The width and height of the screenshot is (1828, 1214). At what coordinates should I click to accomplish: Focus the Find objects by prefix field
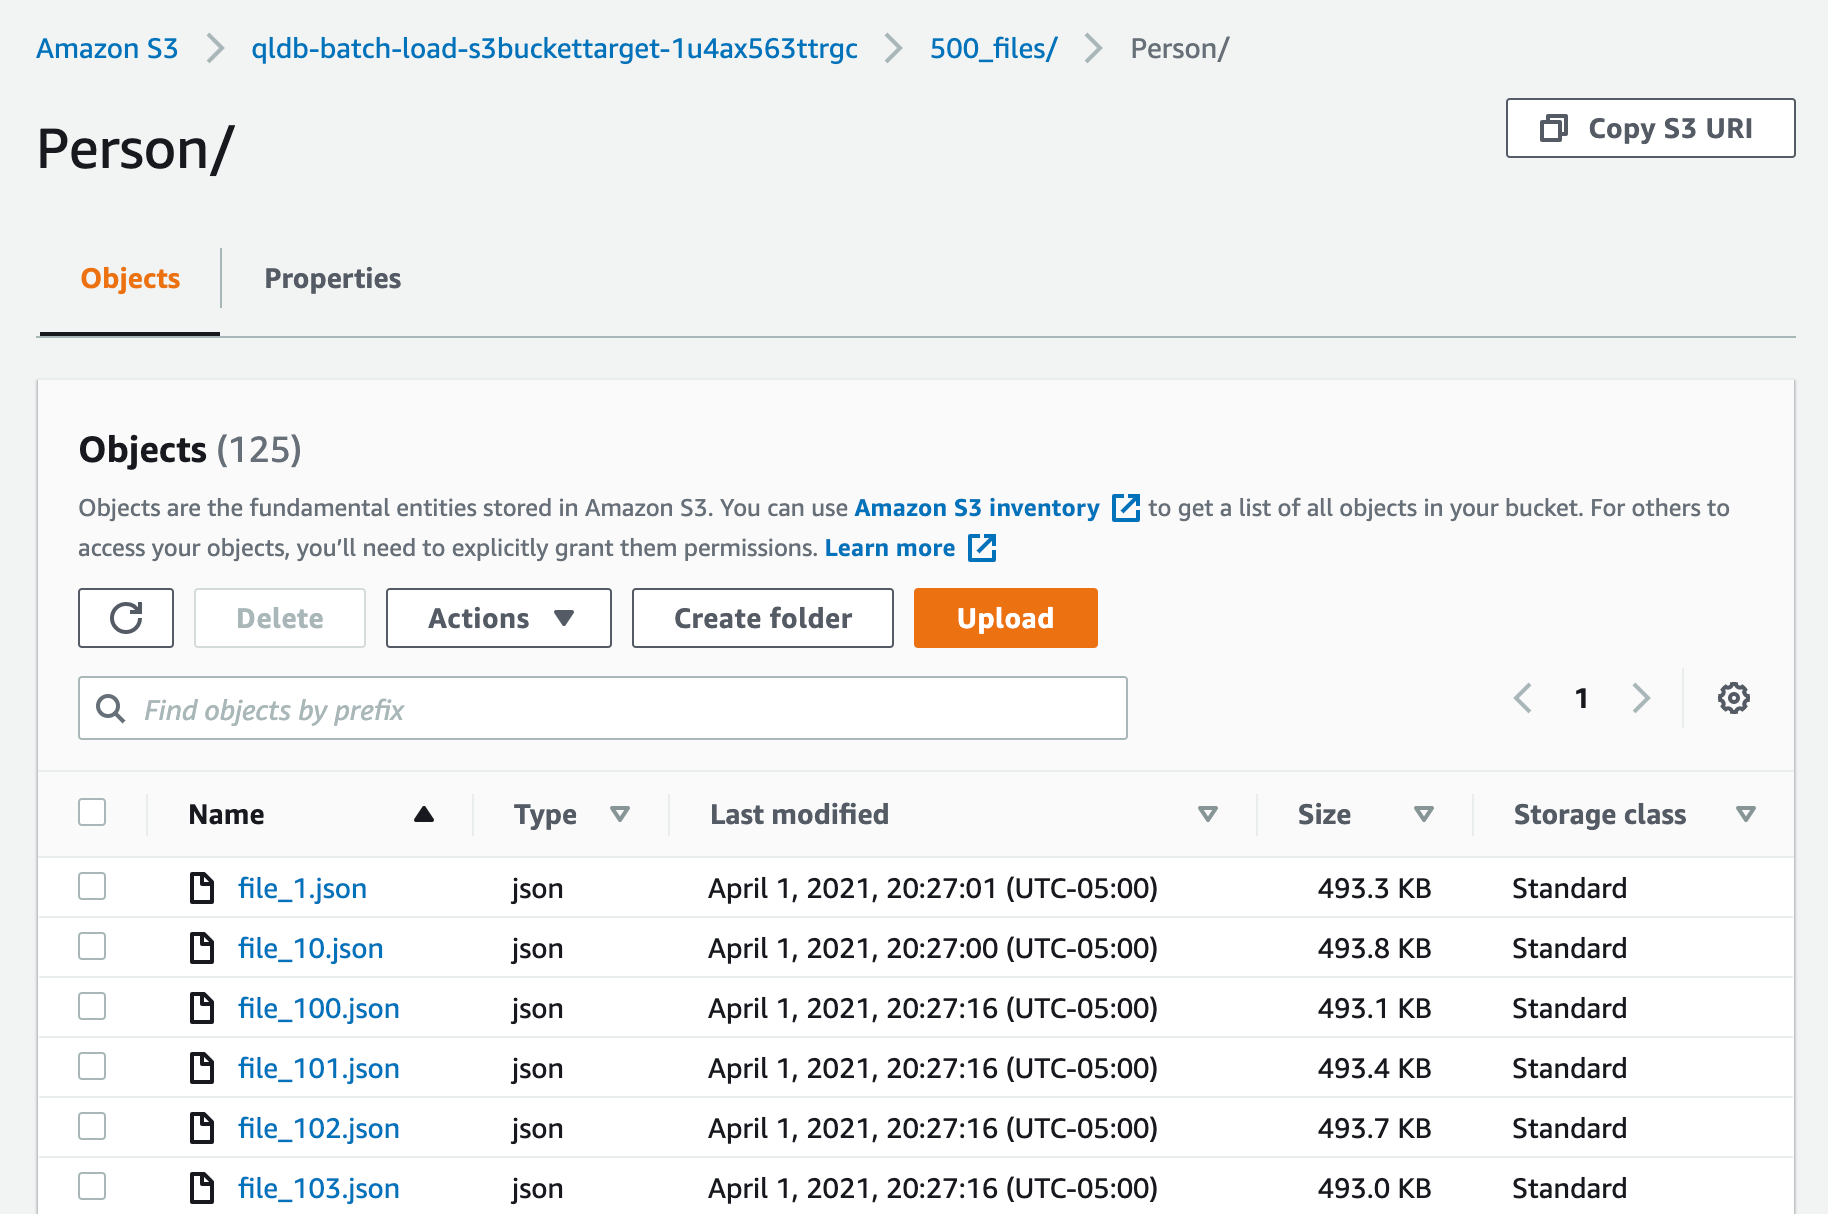(x=603, y=709)
